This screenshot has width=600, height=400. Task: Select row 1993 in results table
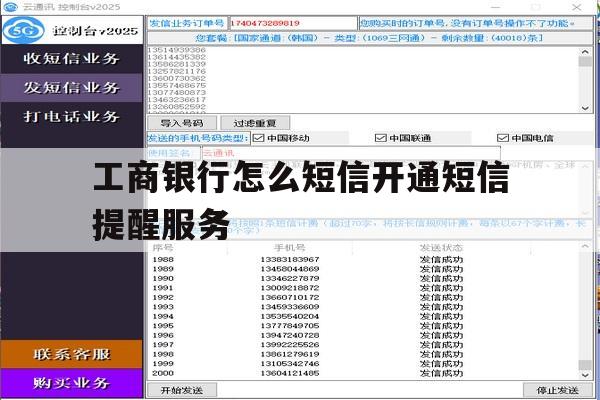(x=364, y=307)
